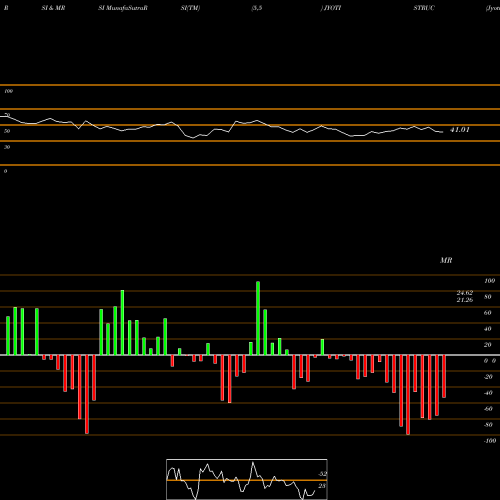
Task: Click the RSI axis label 50
Action: (7, 131)
